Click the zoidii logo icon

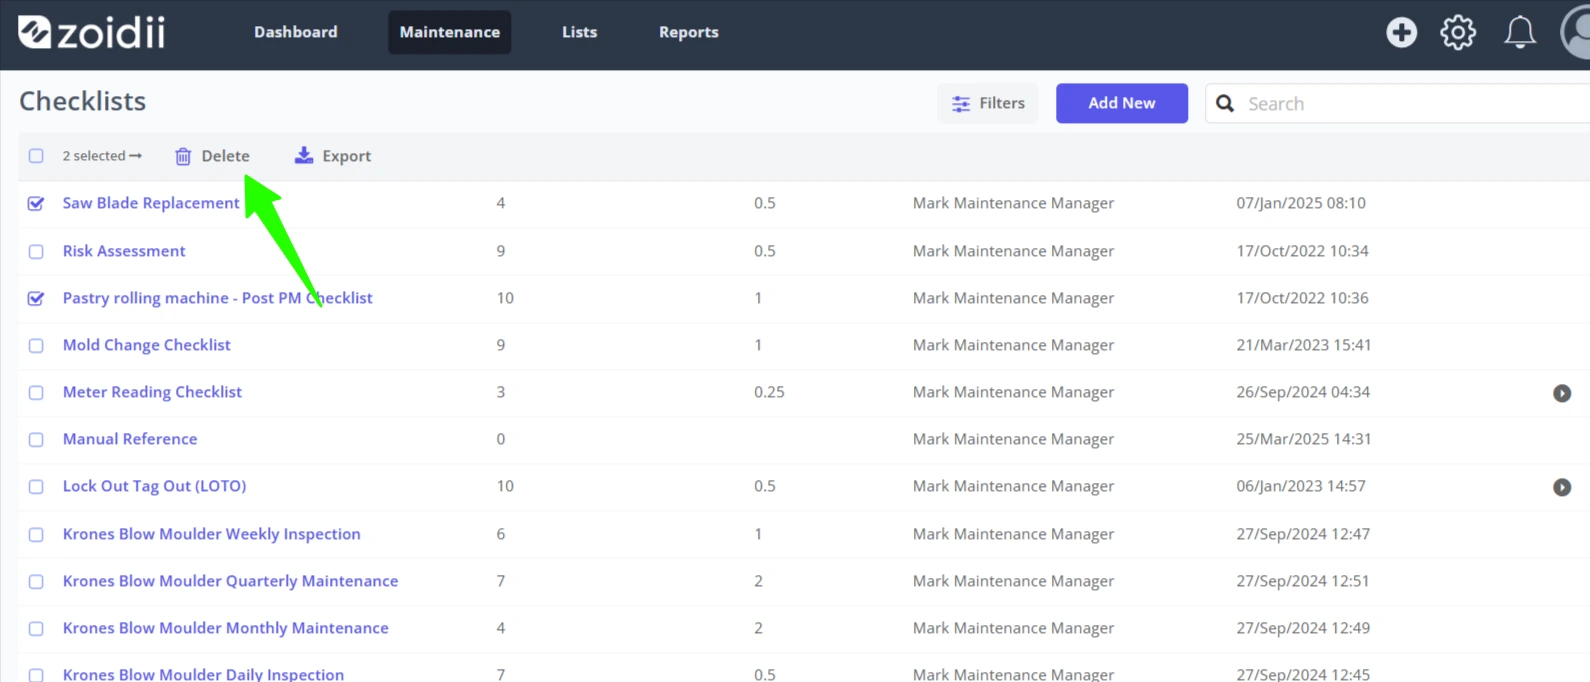pyautogui.click(x=34, y=32)
